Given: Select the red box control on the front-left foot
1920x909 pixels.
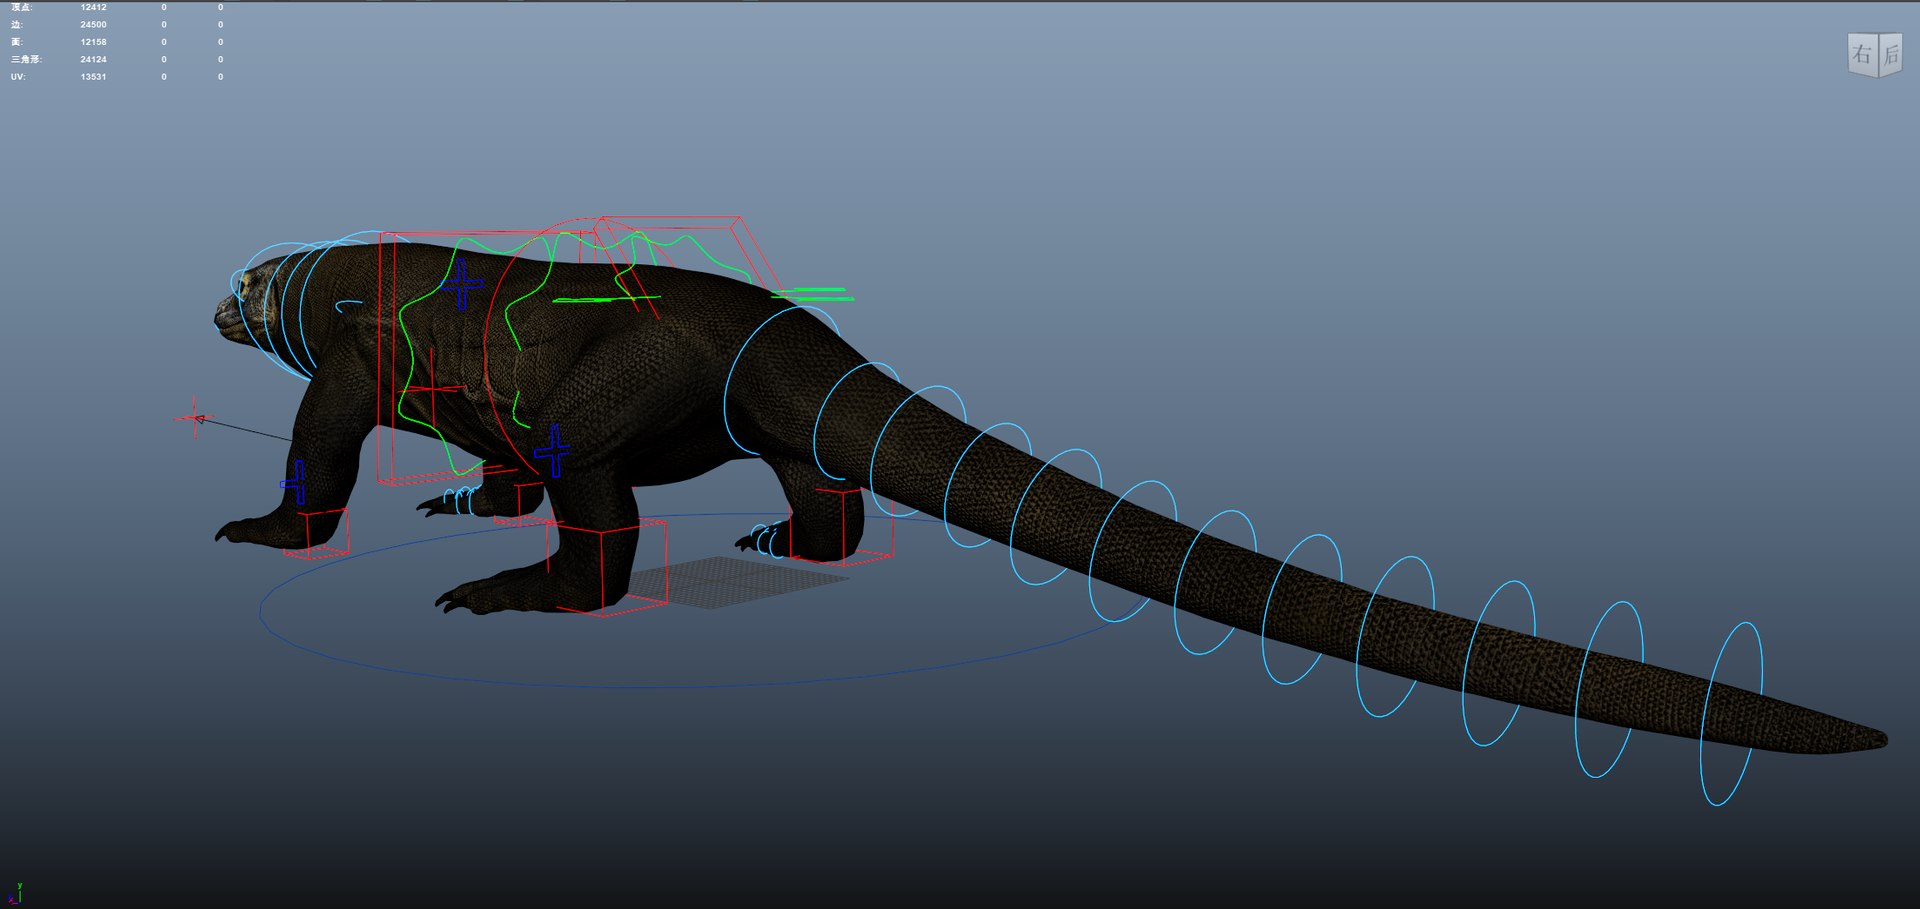Looking at the screenshot, I should 316,533.
